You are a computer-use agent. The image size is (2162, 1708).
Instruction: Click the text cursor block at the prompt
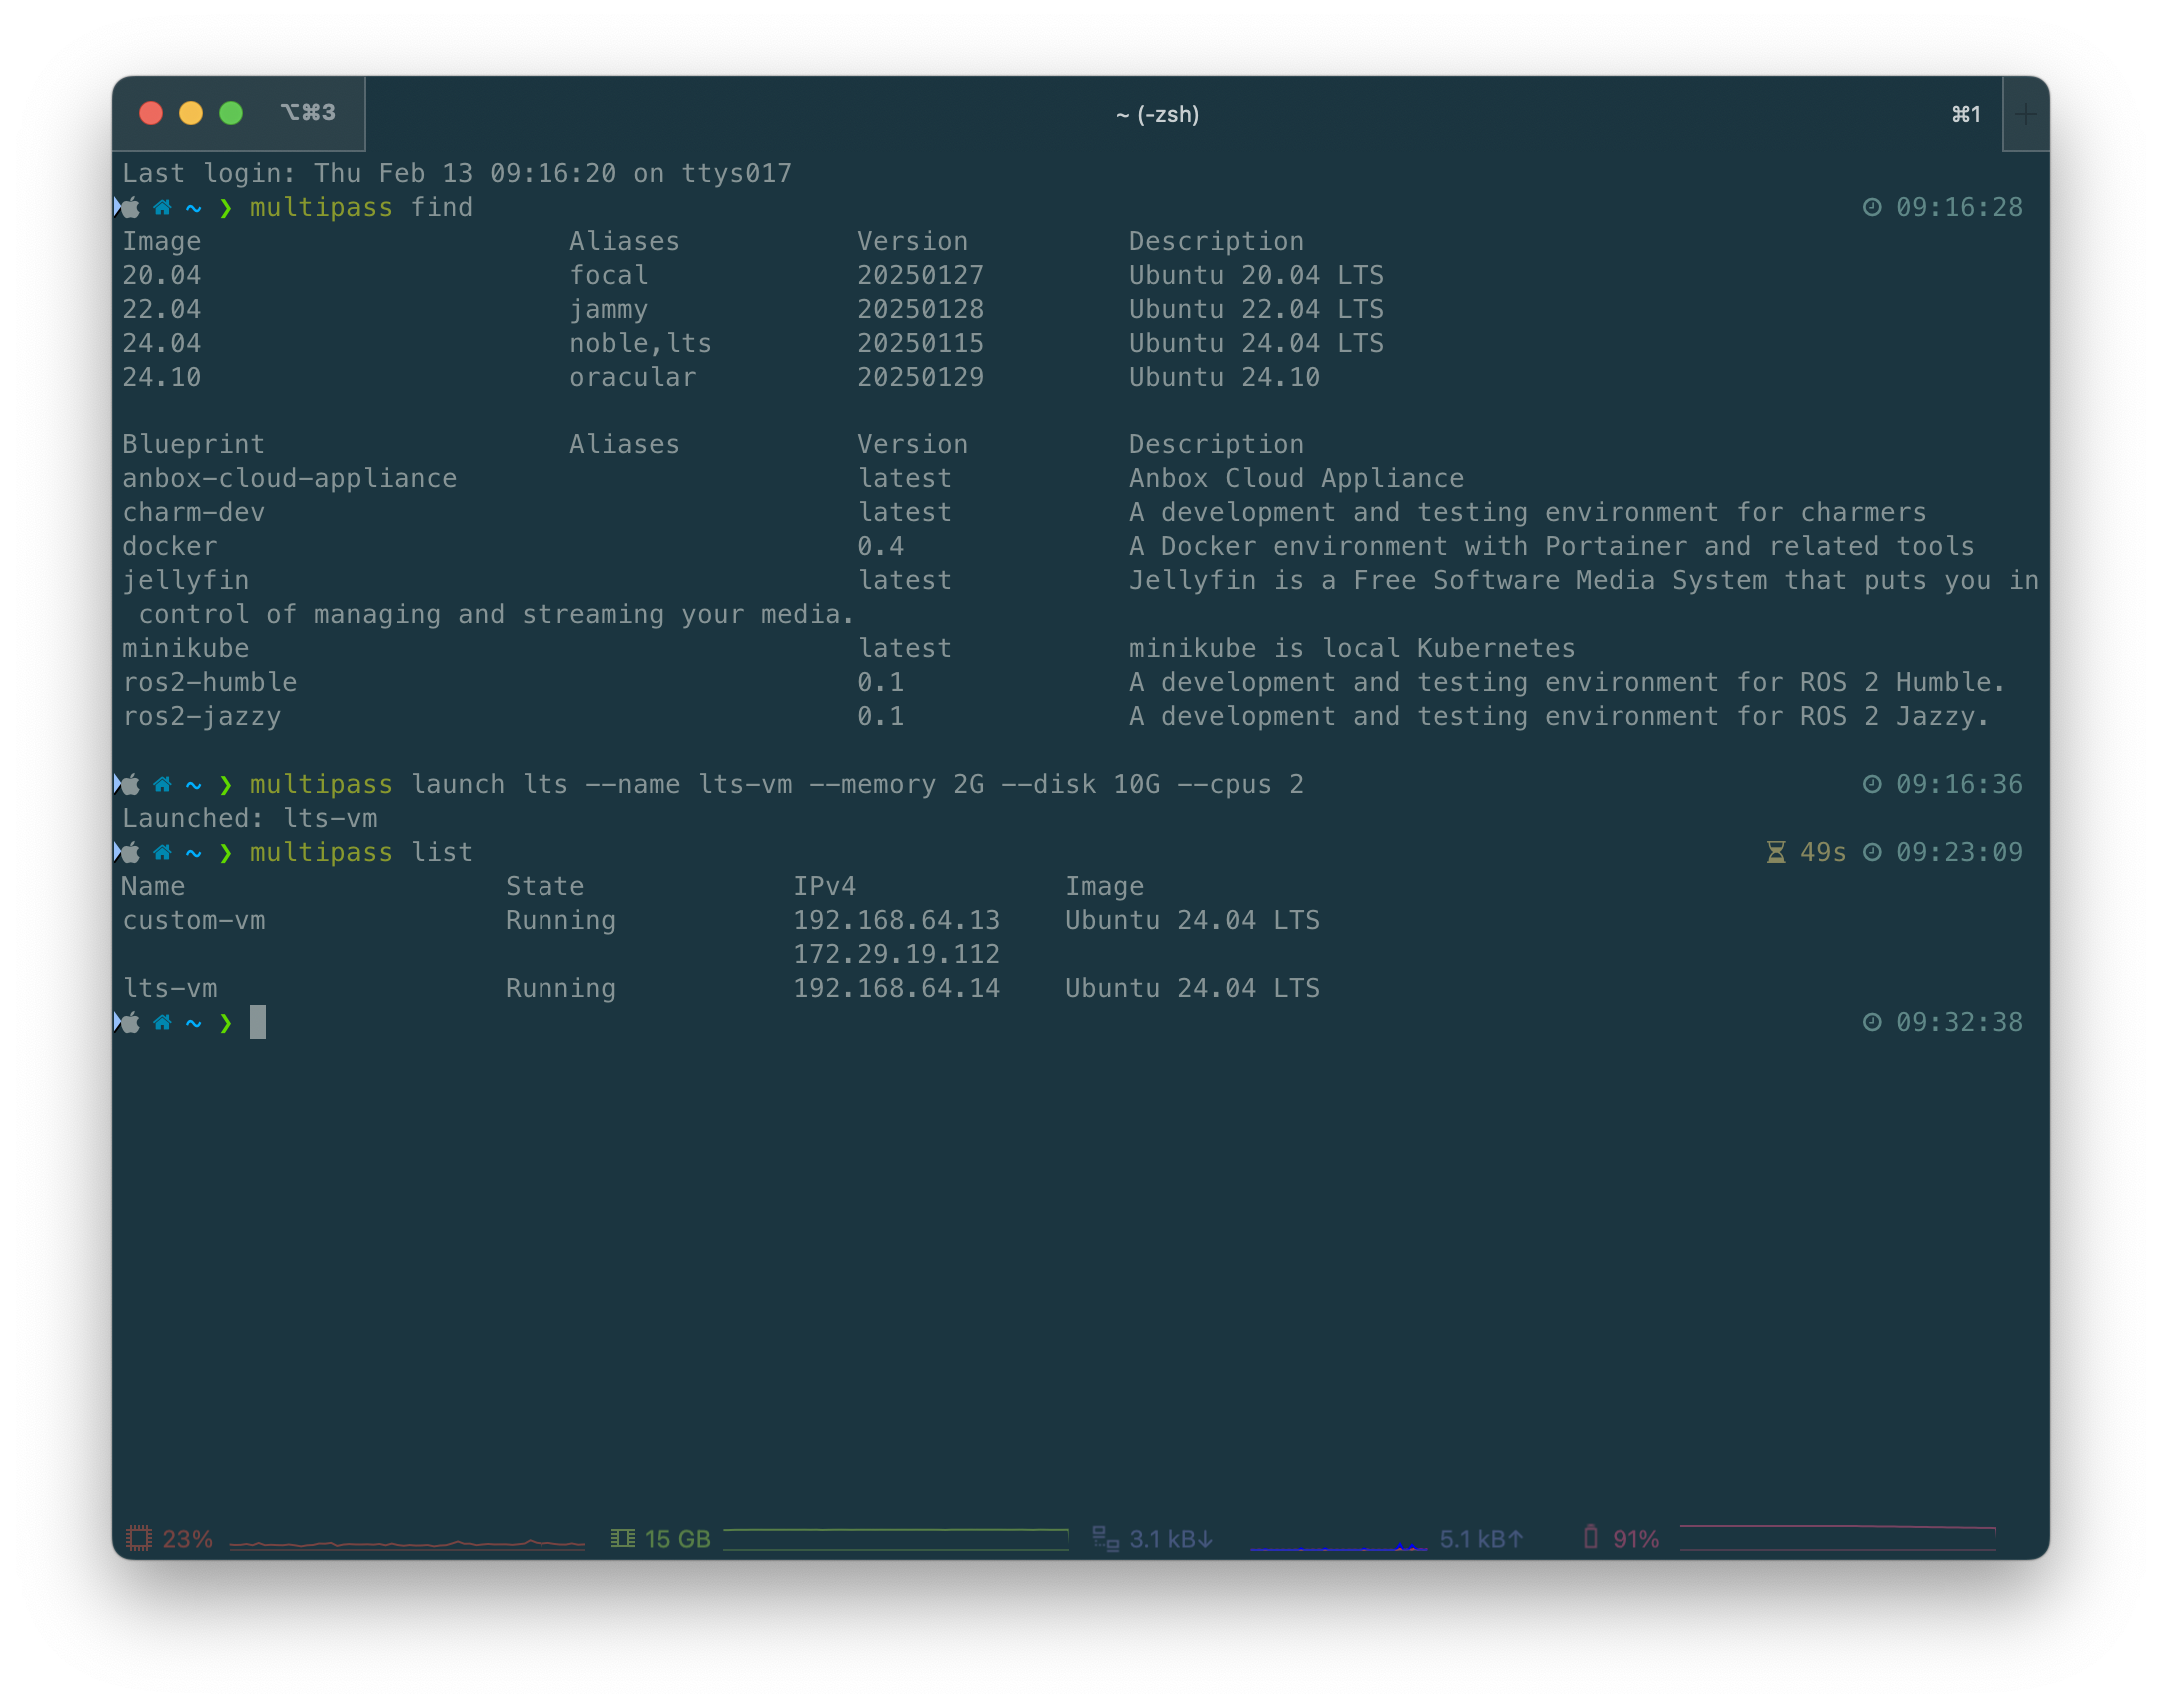click(x=258, y=1022)
